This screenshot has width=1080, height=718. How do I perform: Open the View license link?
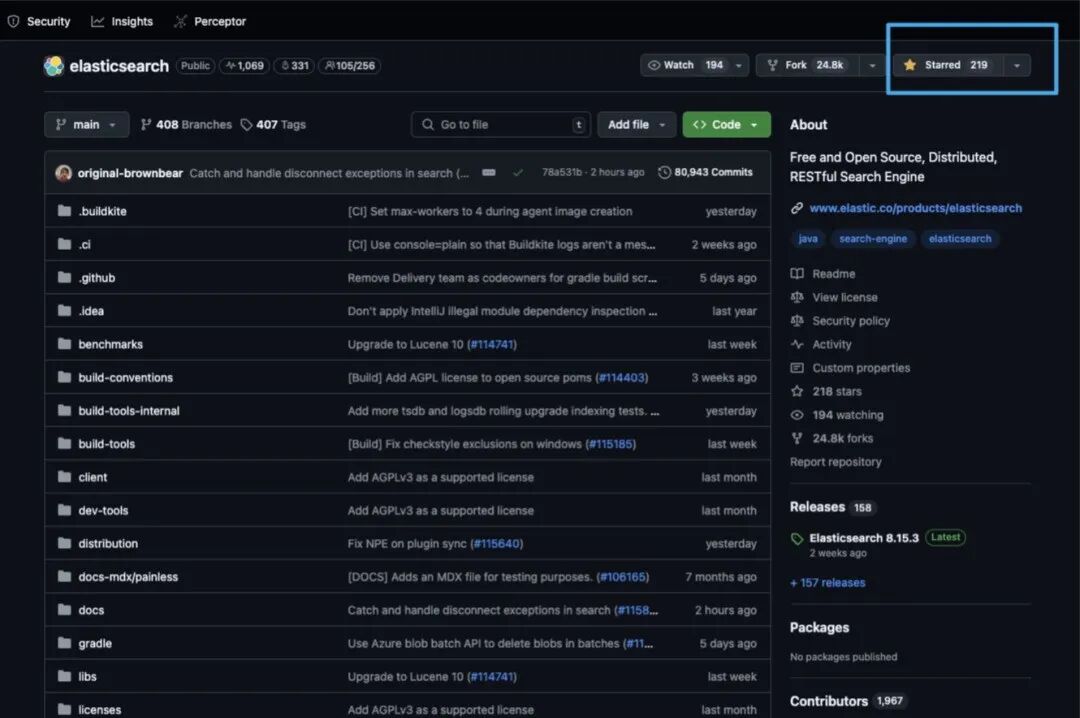point(834,298)
